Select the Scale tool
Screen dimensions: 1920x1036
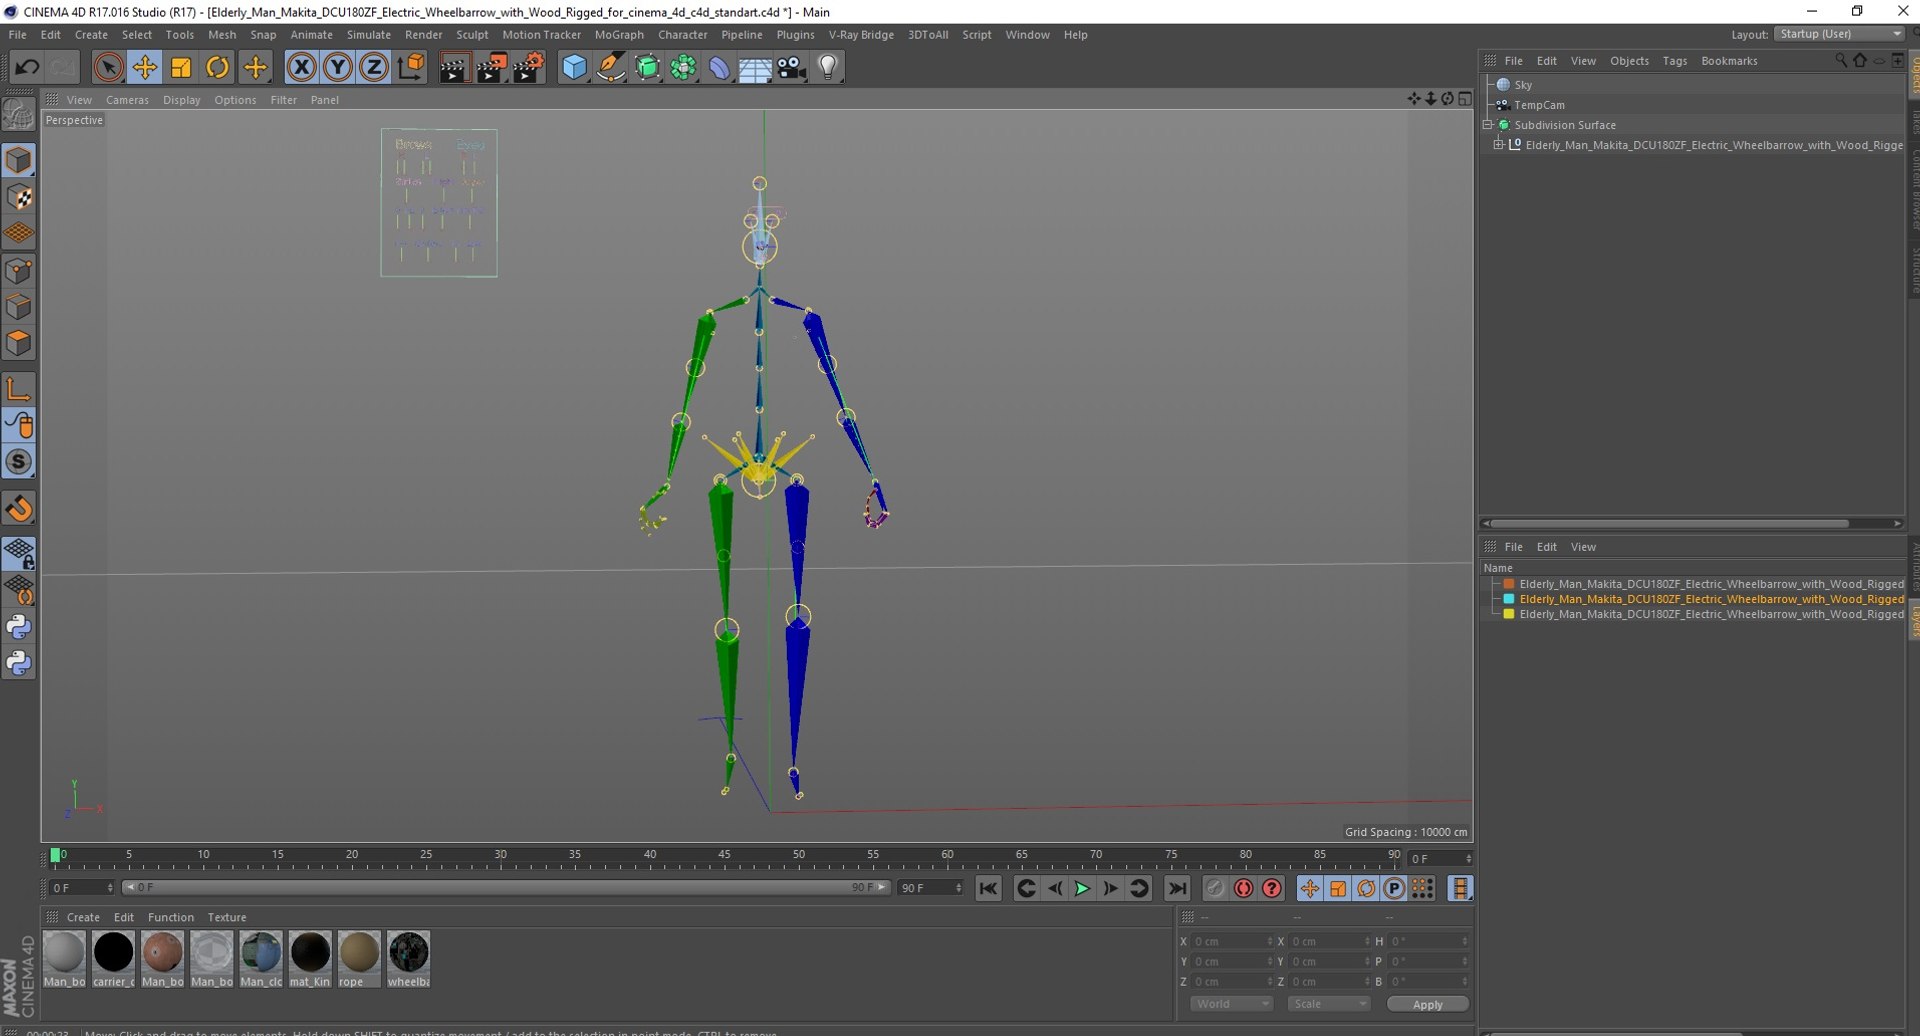point(181,68)
